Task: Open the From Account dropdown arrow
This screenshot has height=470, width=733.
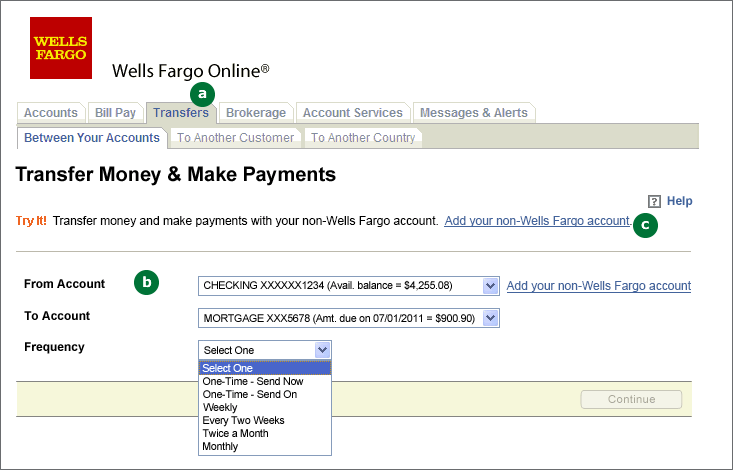Action: [x=490, y=286]
